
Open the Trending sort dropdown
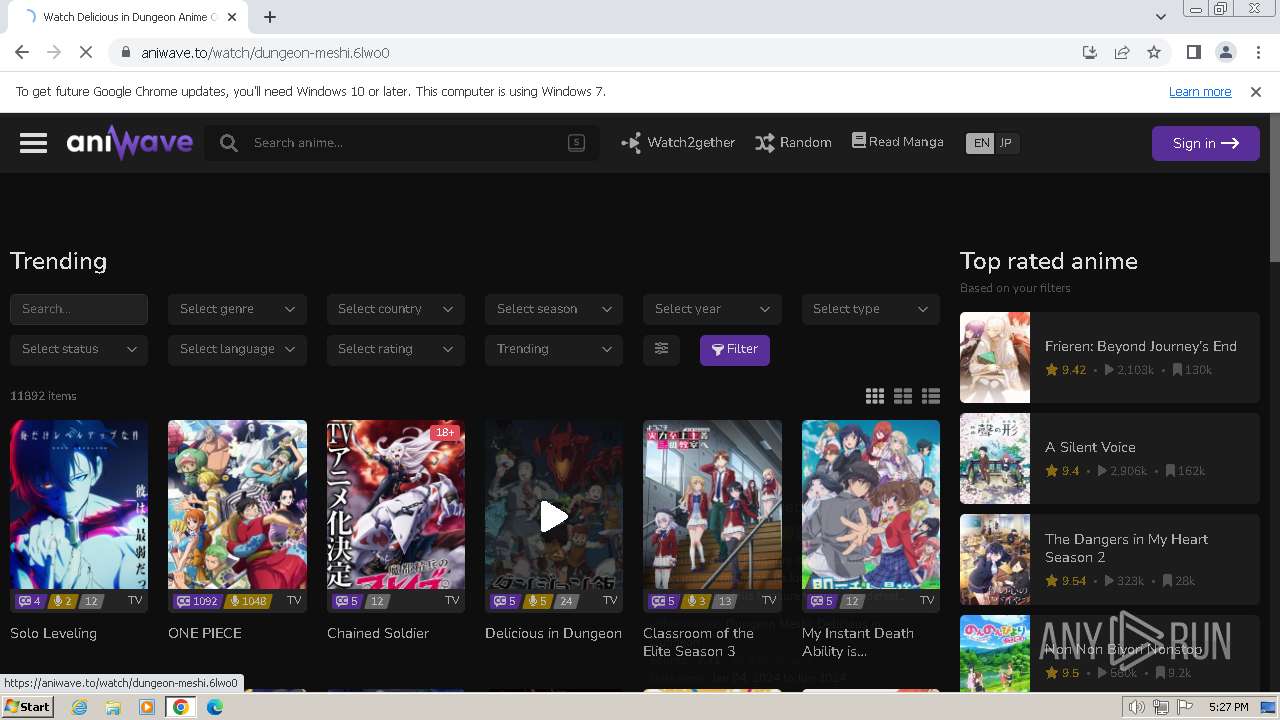point(554,349)
